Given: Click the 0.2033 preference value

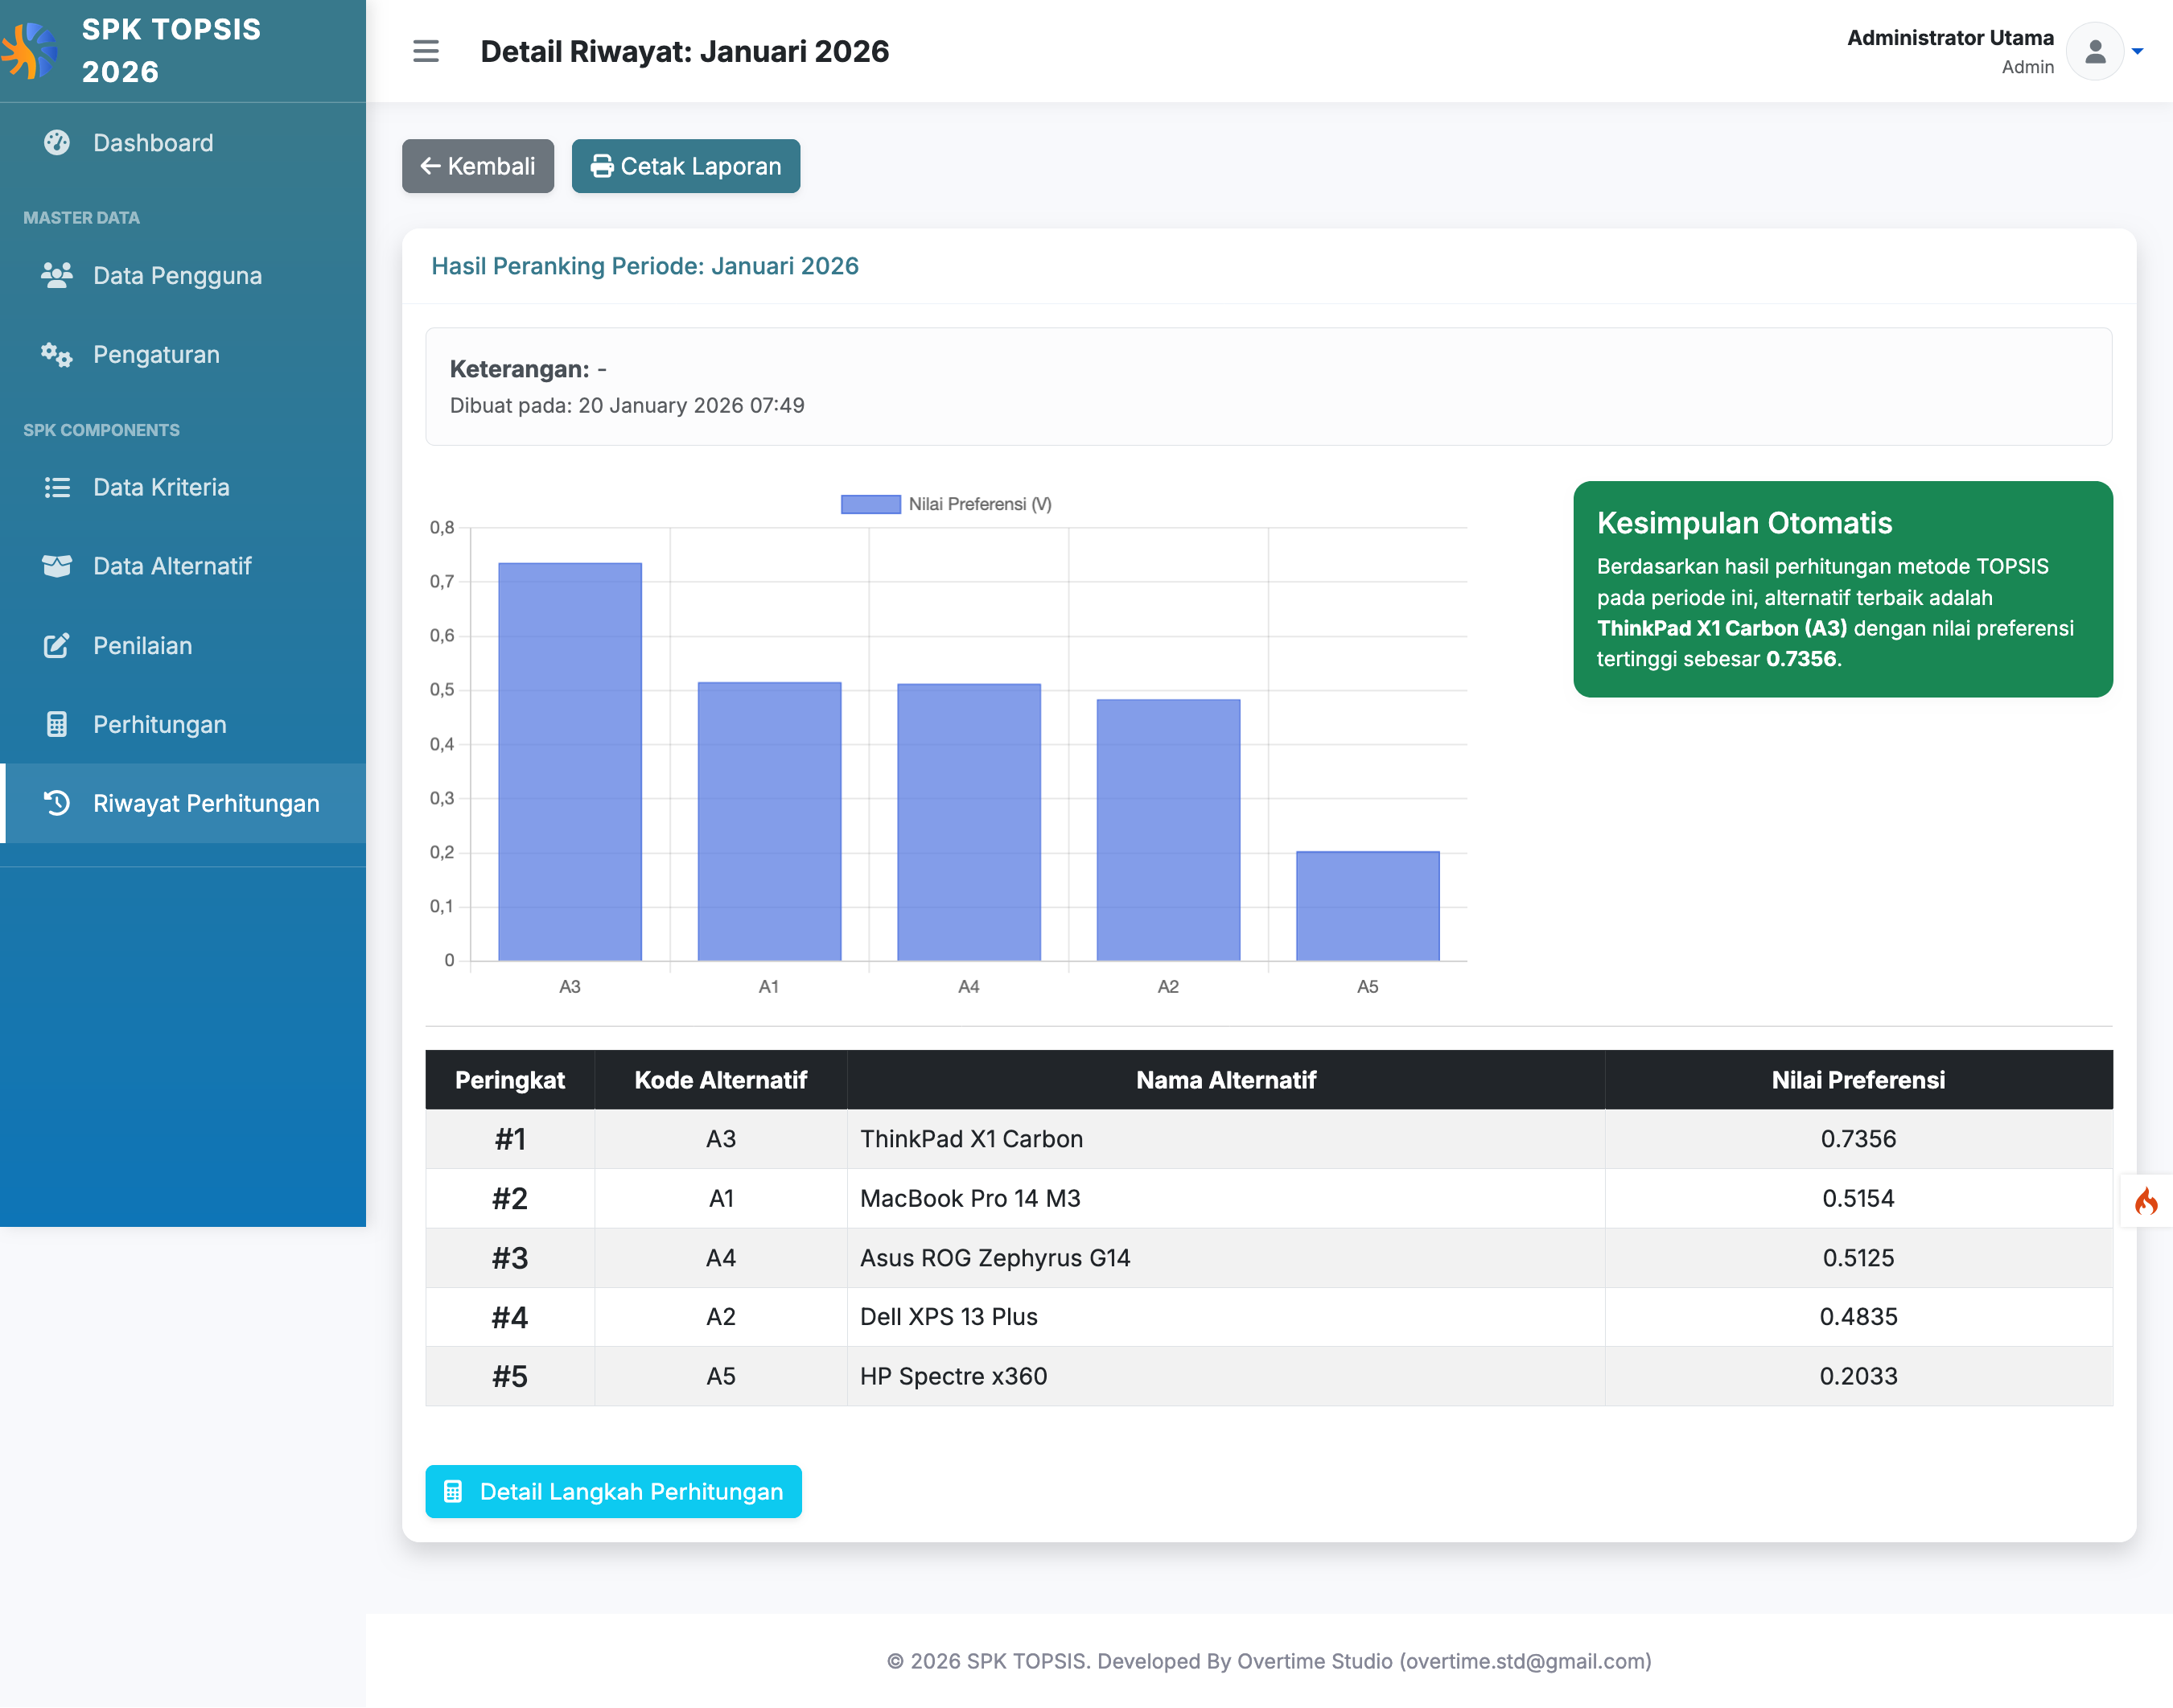Looking at the screenshot, I should [x=1858, y=1376].
